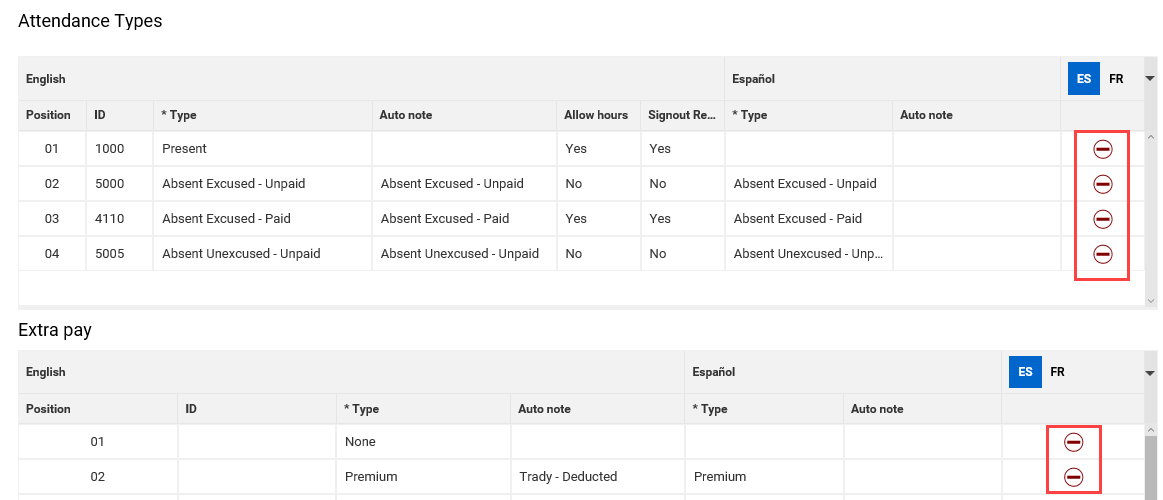Screen dimensions: 1163x500
Task: Remove the Absent Excused - Paid row
Action: pyautogui.click(x=1102, y=219)
